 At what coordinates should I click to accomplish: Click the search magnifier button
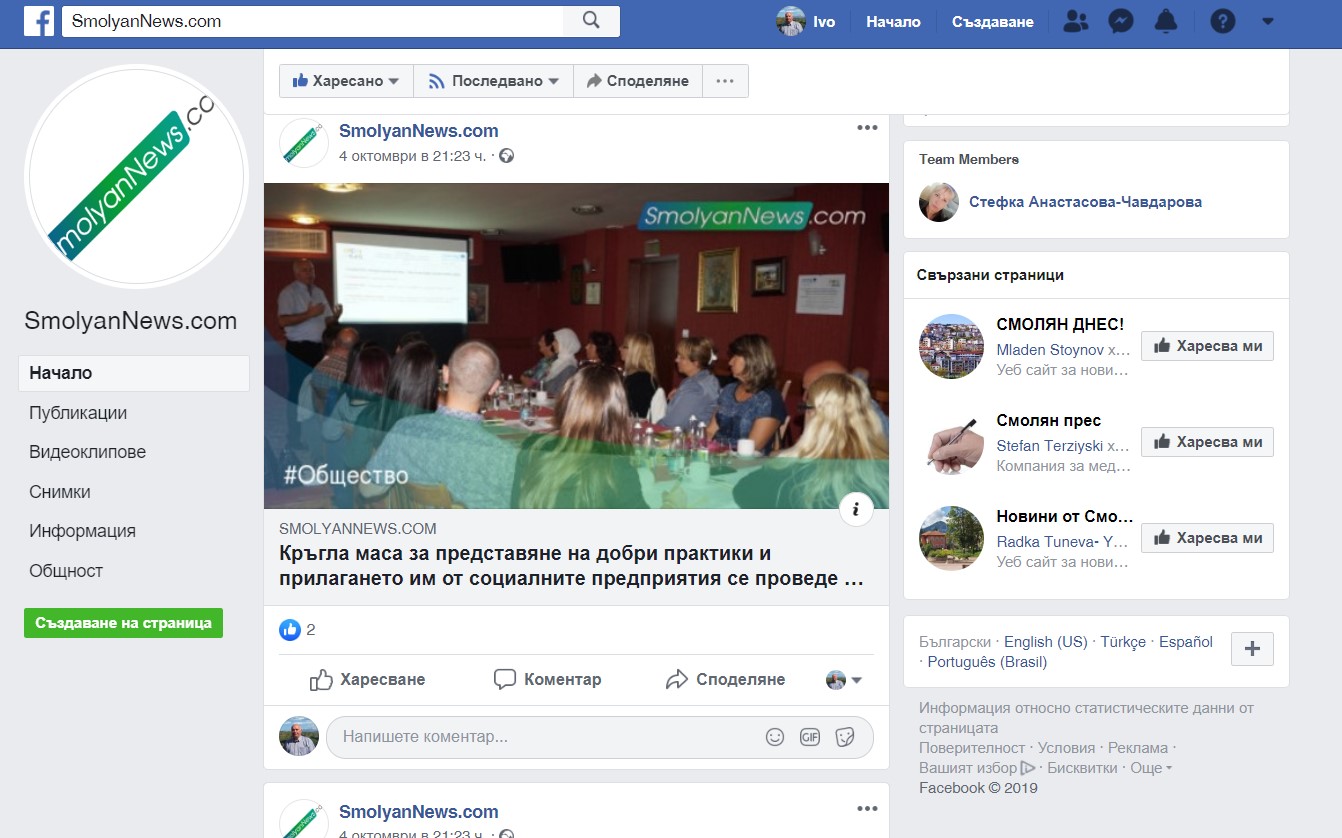(x=591, y=21)
